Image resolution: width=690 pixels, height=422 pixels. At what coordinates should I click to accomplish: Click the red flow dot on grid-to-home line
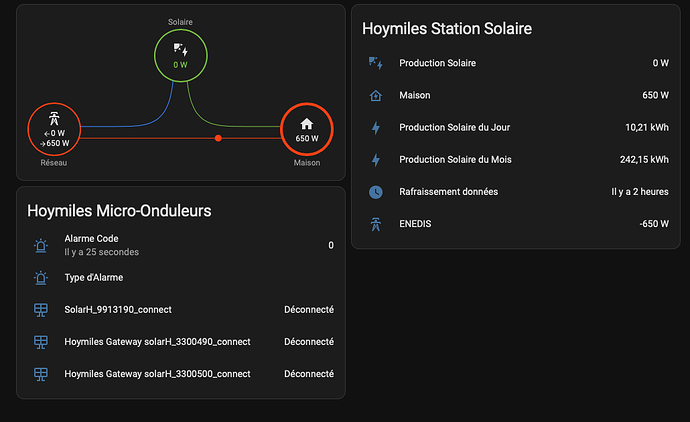(218, 138)
